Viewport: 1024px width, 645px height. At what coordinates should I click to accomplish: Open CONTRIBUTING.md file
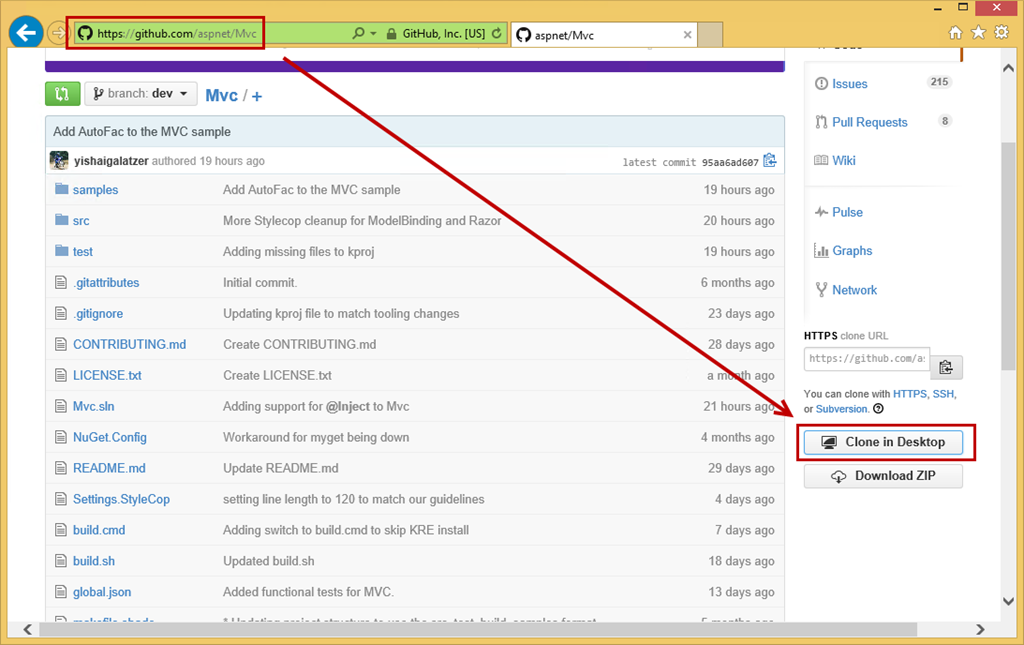(129, 345)
